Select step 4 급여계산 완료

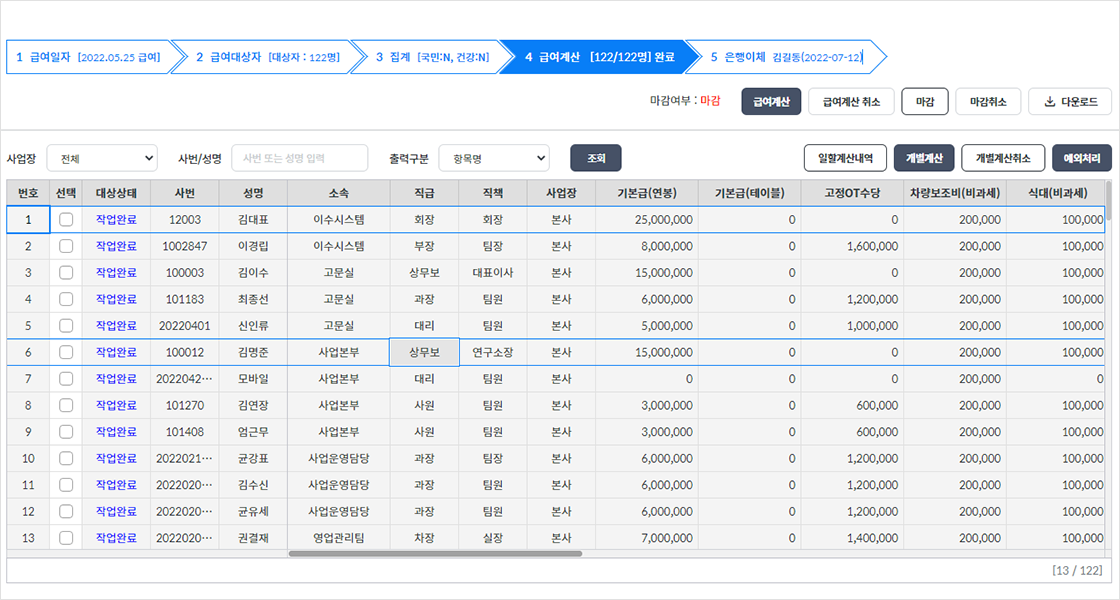(x=599, y=57)
